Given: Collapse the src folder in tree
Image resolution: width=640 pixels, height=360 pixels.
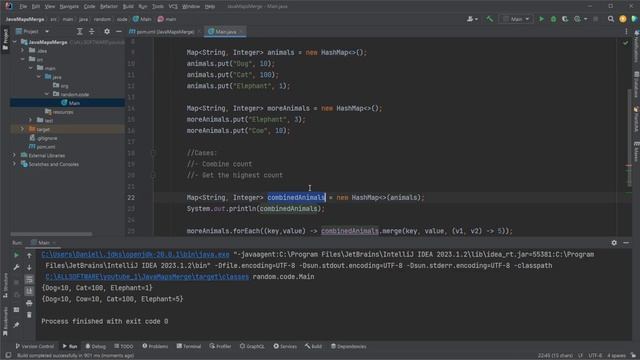Looking at the screenshot, I should point(23,59).
